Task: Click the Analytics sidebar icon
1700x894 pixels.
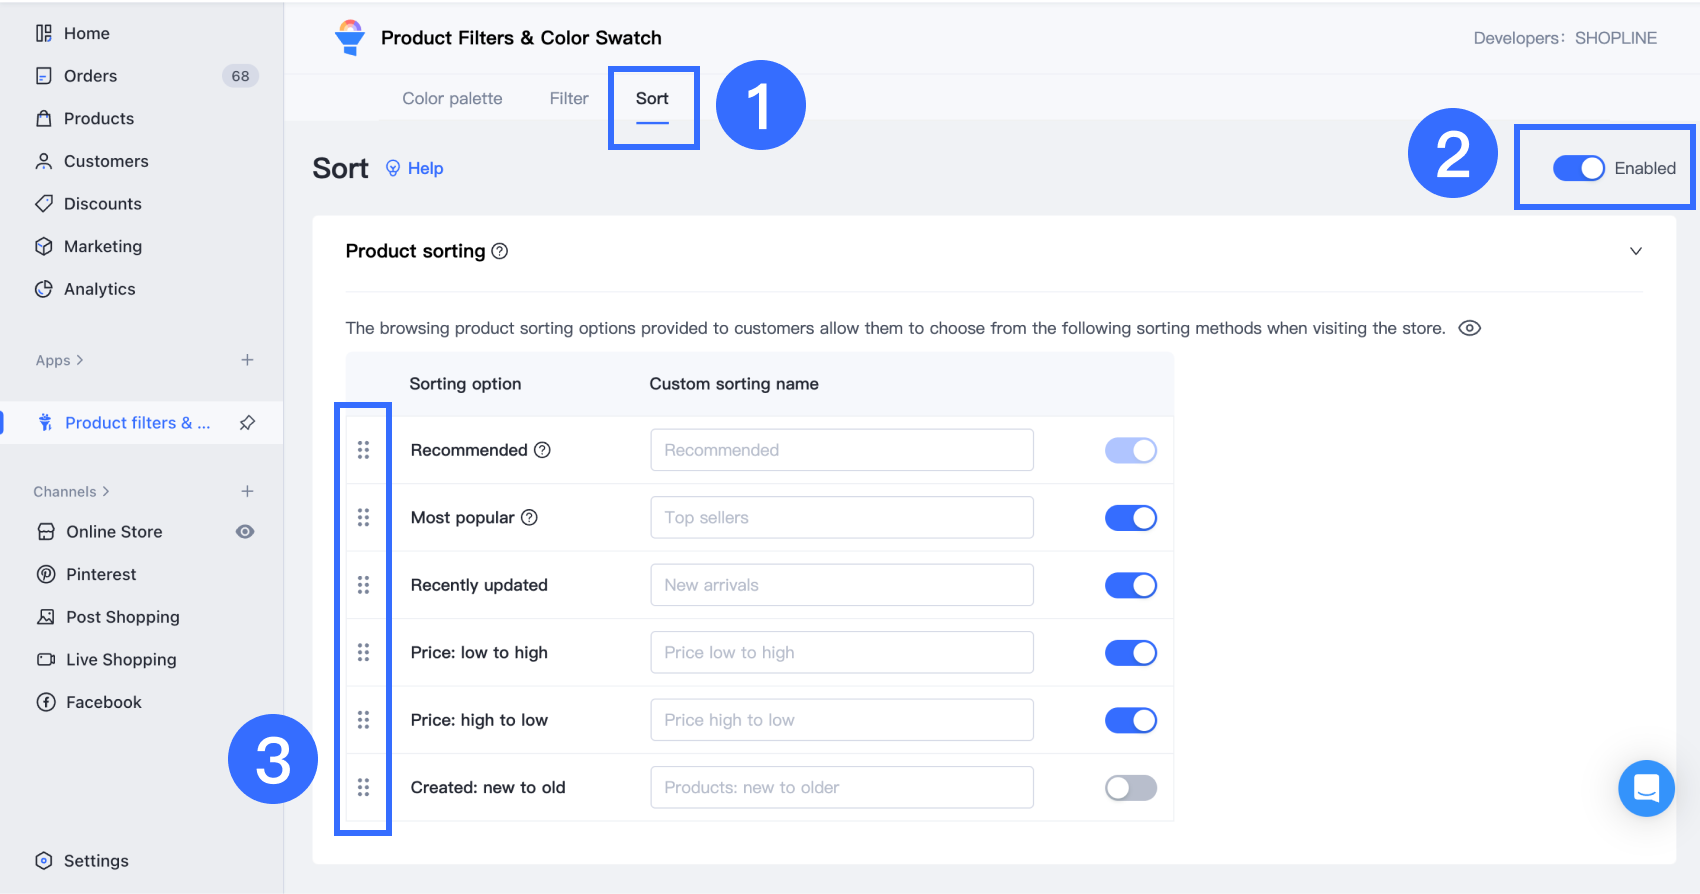Action: (44, 288)
